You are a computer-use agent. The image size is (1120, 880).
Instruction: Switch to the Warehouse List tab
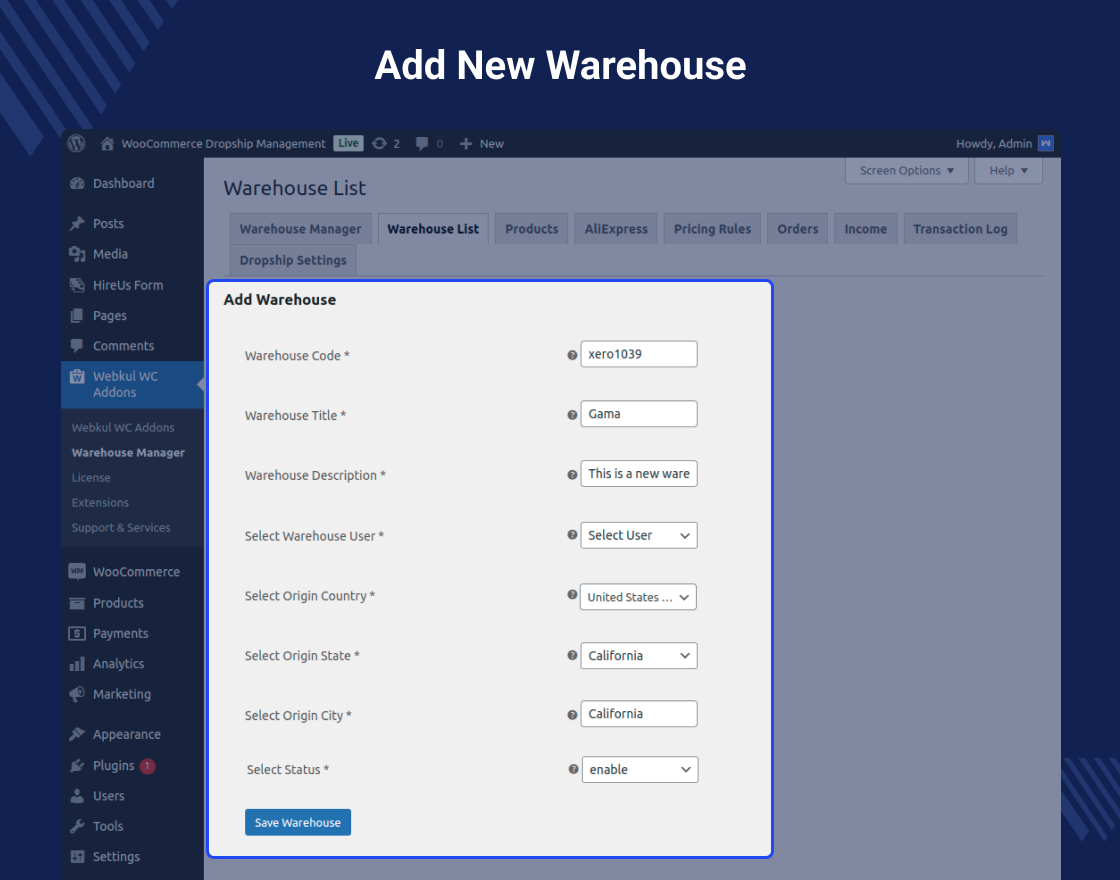point(433,229)
